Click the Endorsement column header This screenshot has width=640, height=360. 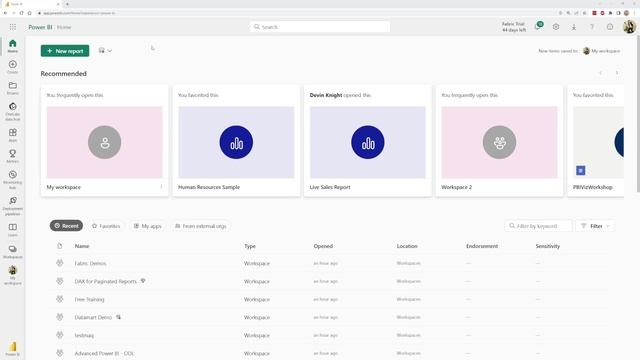coord(482,246)
